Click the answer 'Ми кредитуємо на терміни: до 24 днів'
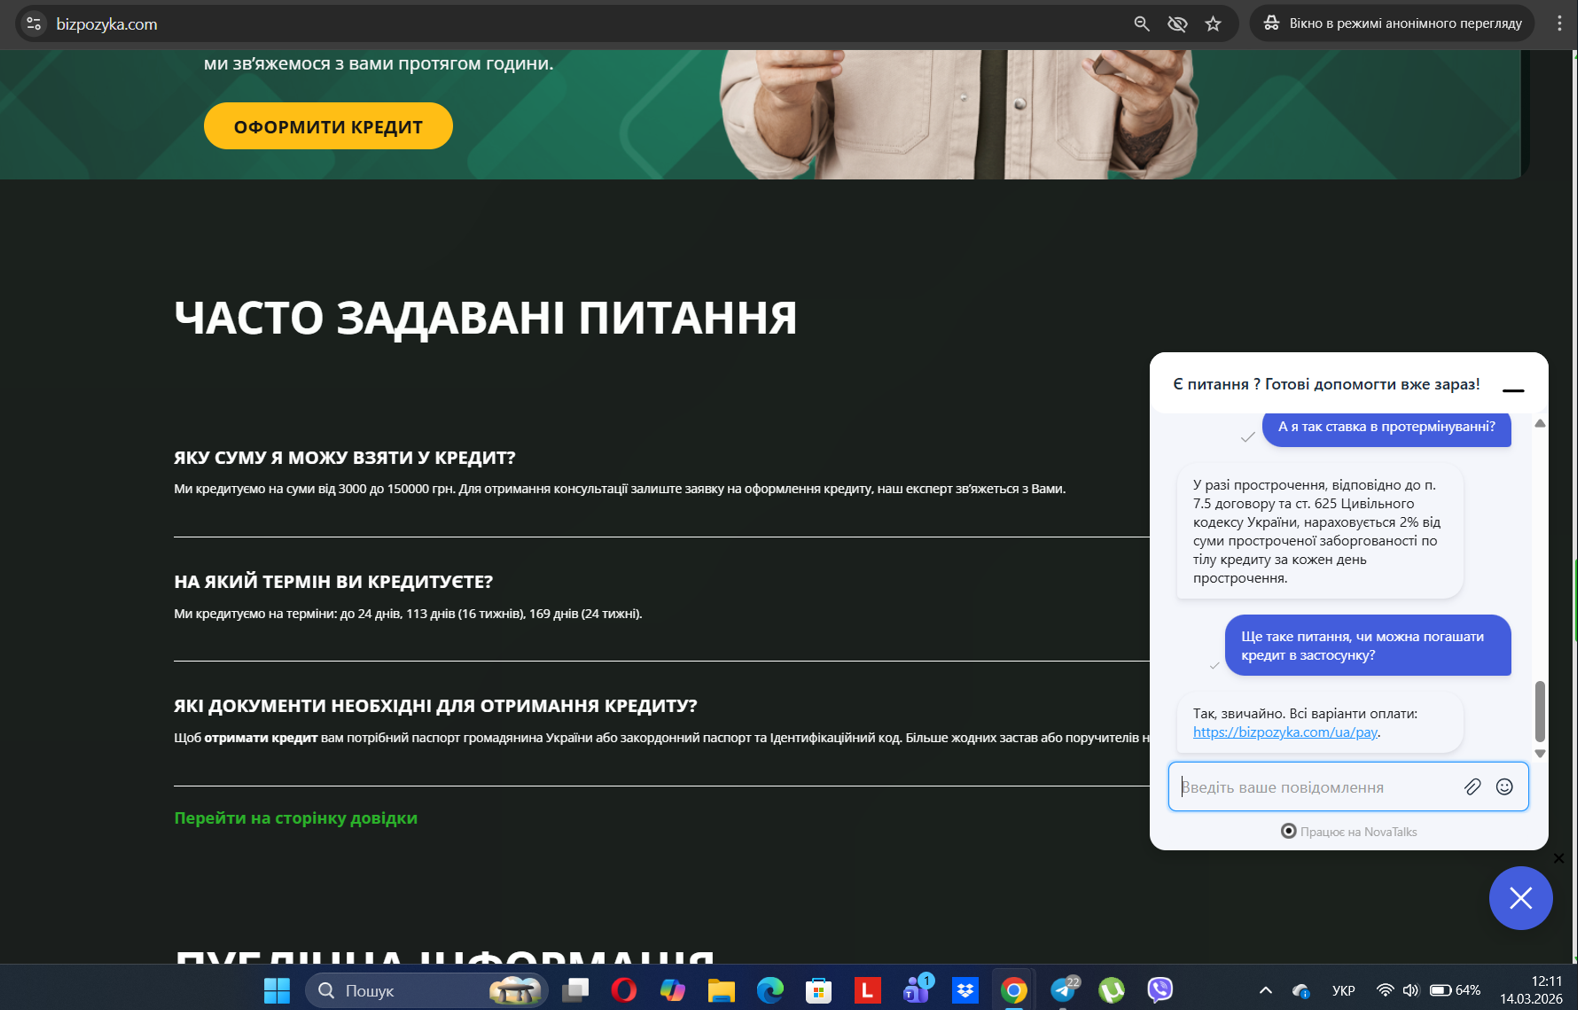1578x1010 pixels. click(408, 614)
